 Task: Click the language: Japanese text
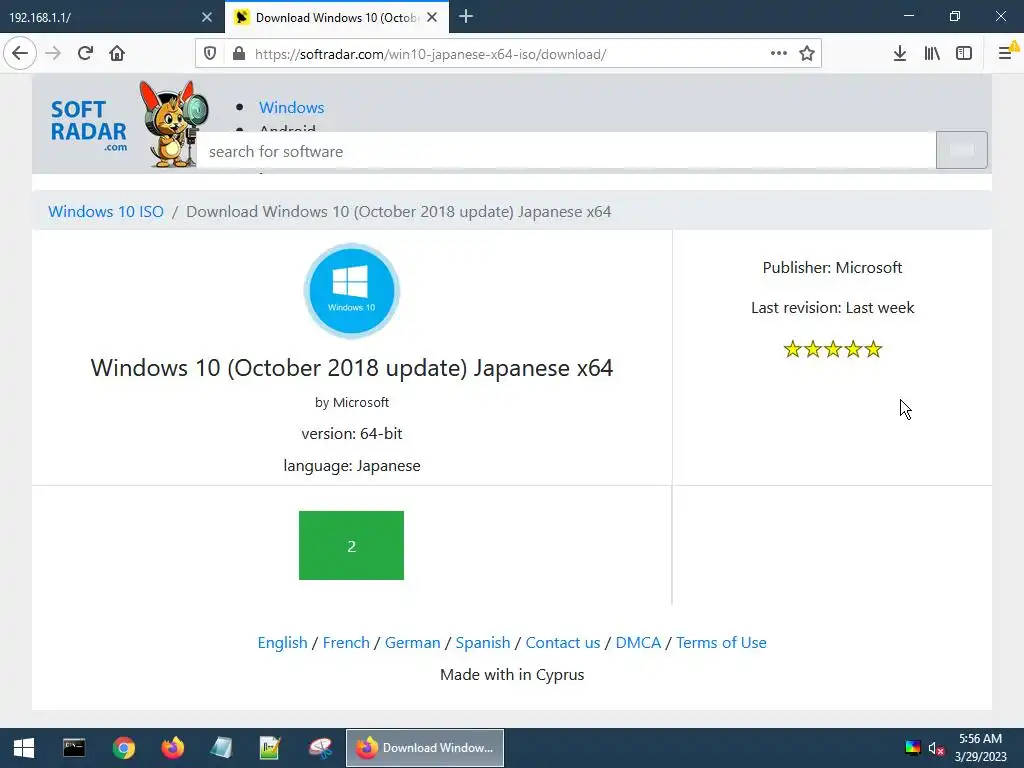pos(351,466)
